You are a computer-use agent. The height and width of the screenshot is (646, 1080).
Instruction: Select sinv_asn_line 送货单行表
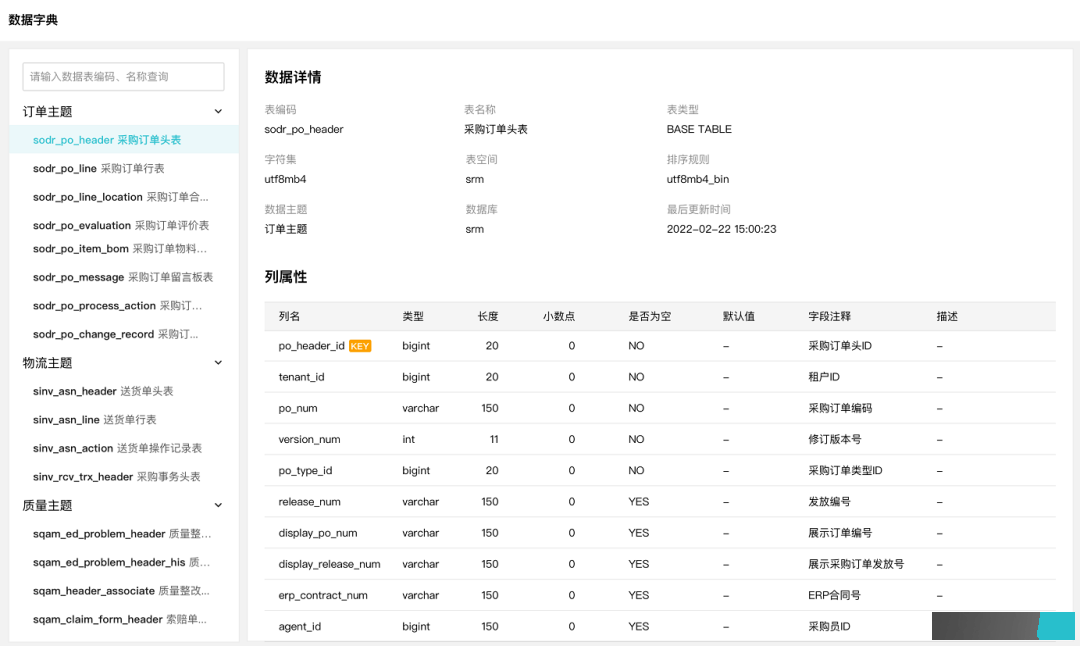pyautogui.click(x=94, y=419)
